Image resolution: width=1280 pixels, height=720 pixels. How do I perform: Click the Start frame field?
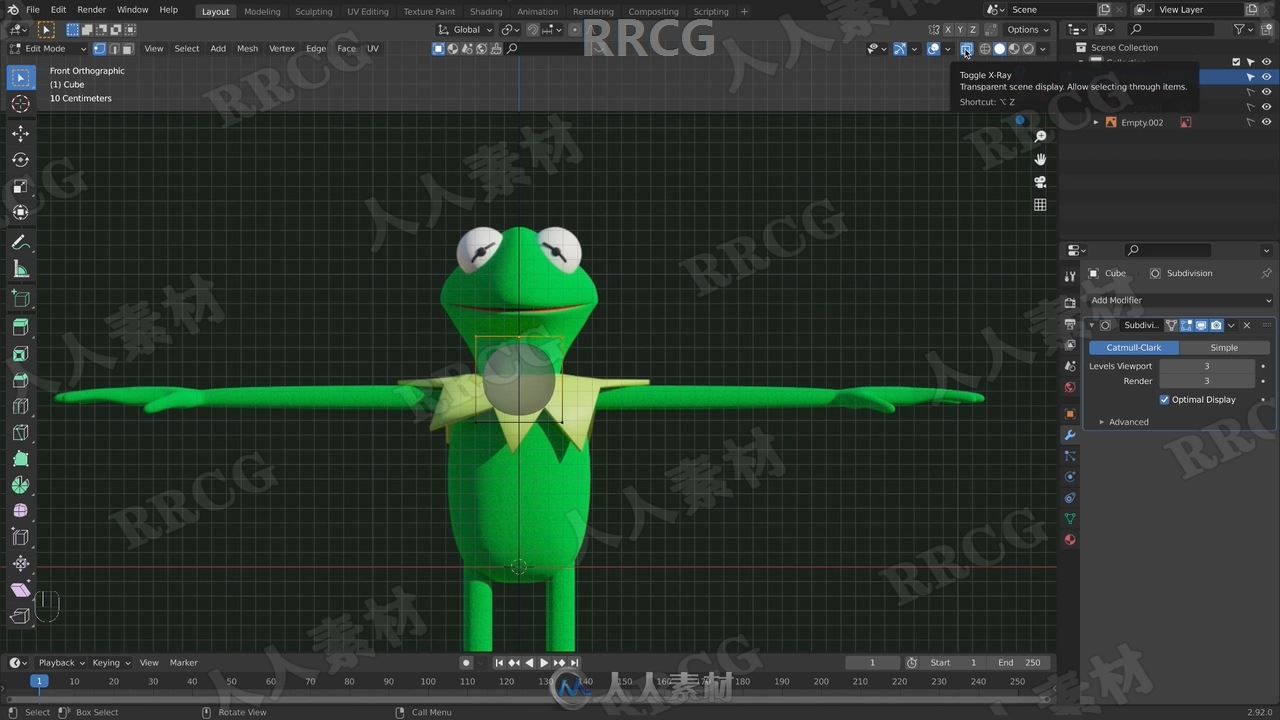click(x=954, y=662)
